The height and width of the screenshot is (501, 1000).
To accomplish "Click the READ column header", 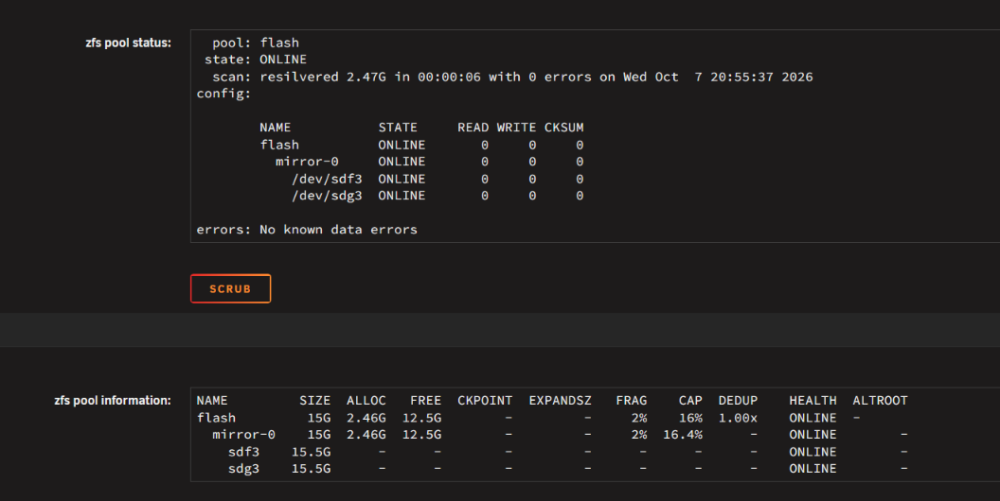I will (473, 127).
